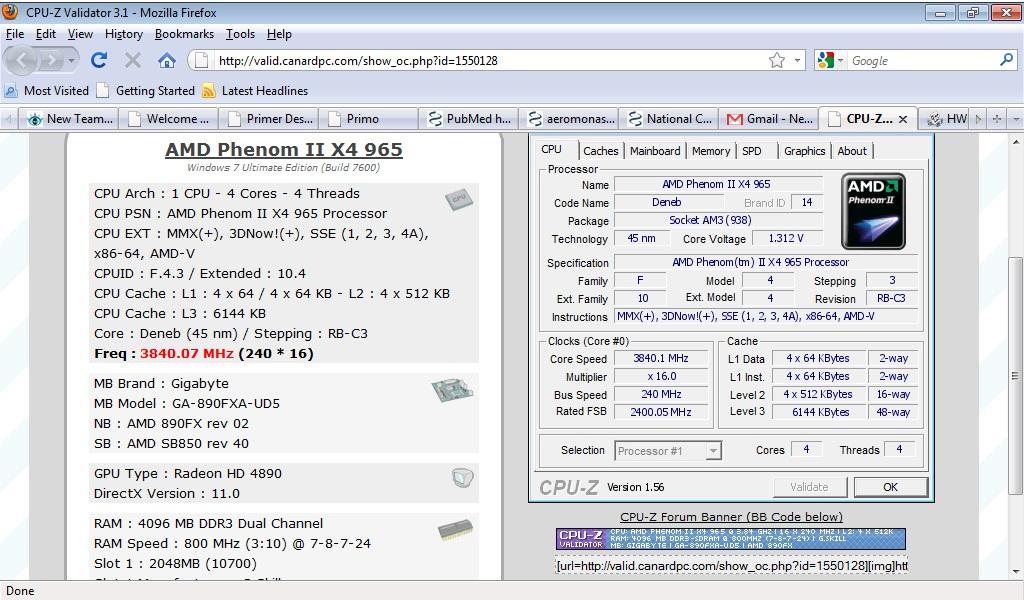Go to the Home page icon
Screen dimensions: 1024x600
tap(167, 61)
